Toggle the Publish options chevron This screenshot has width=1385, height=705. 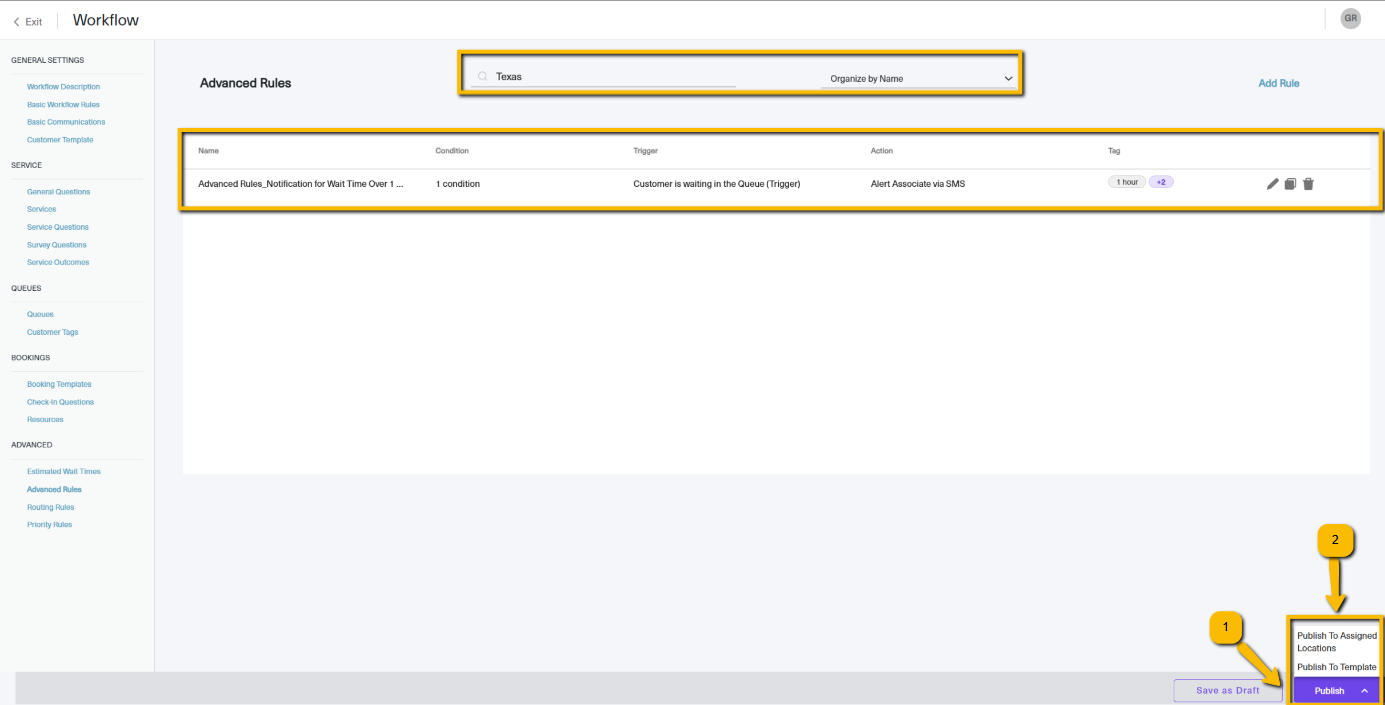coord(1365,691)
